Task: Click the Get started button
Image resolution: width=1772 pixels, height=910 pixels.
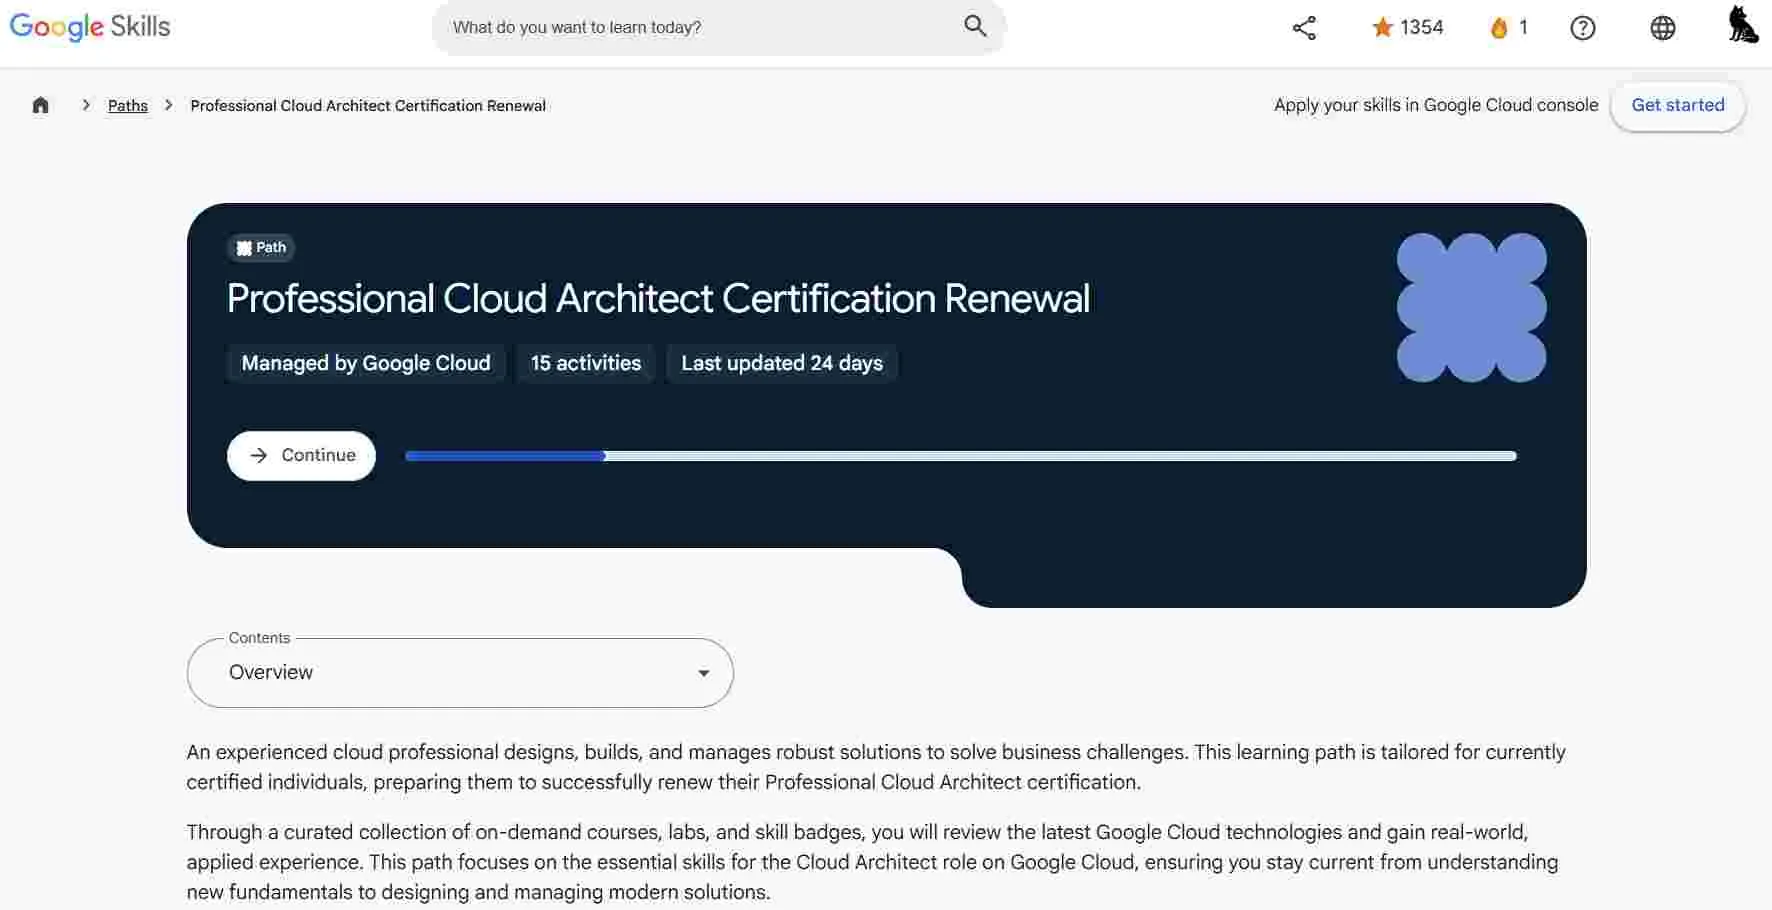Action: coord(1677,105)
